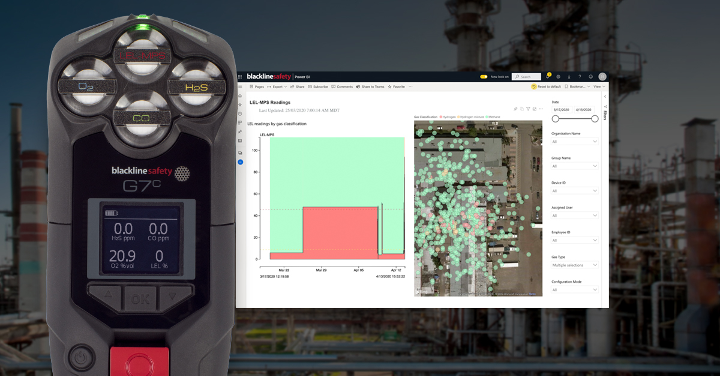720x376 pixels.
Task: Click the satellite map visual
Action: 478,208
